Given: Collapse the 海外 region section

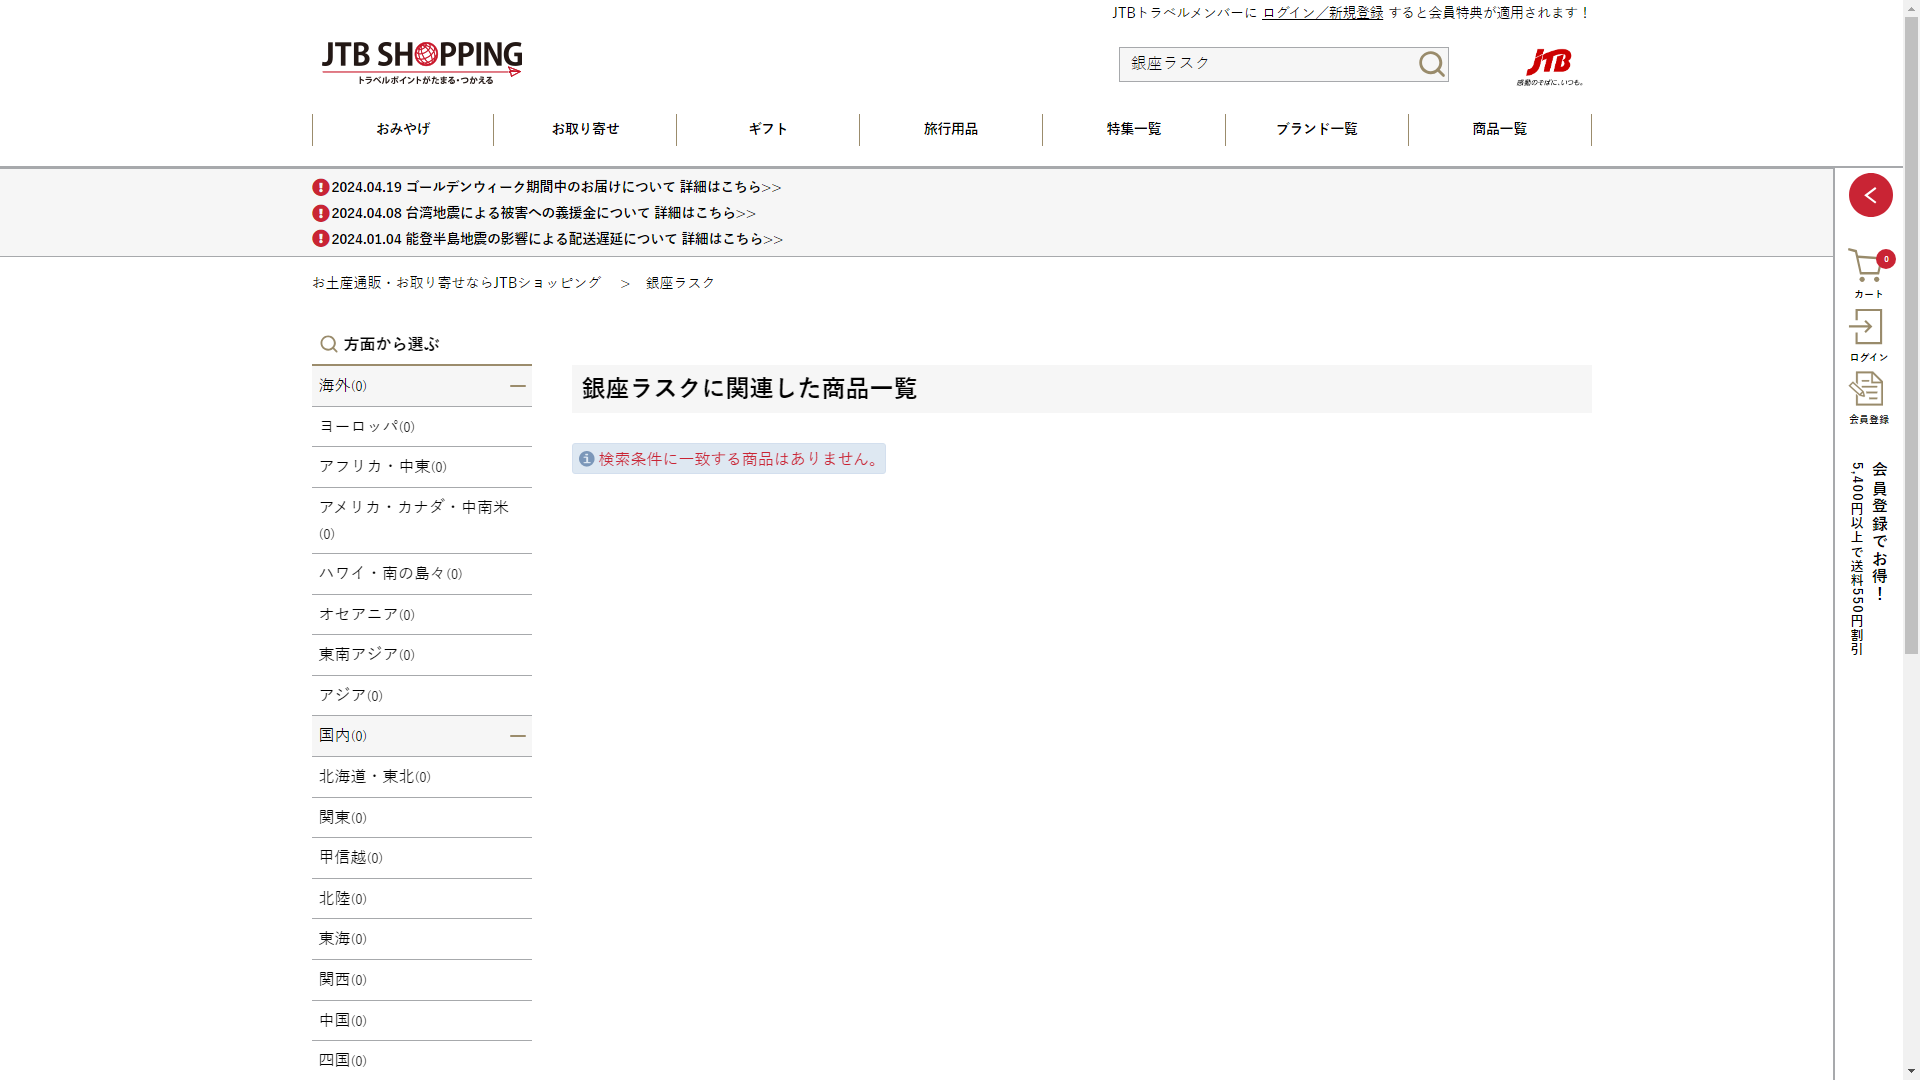Looking at the screenshot, I should click(517, 386).
